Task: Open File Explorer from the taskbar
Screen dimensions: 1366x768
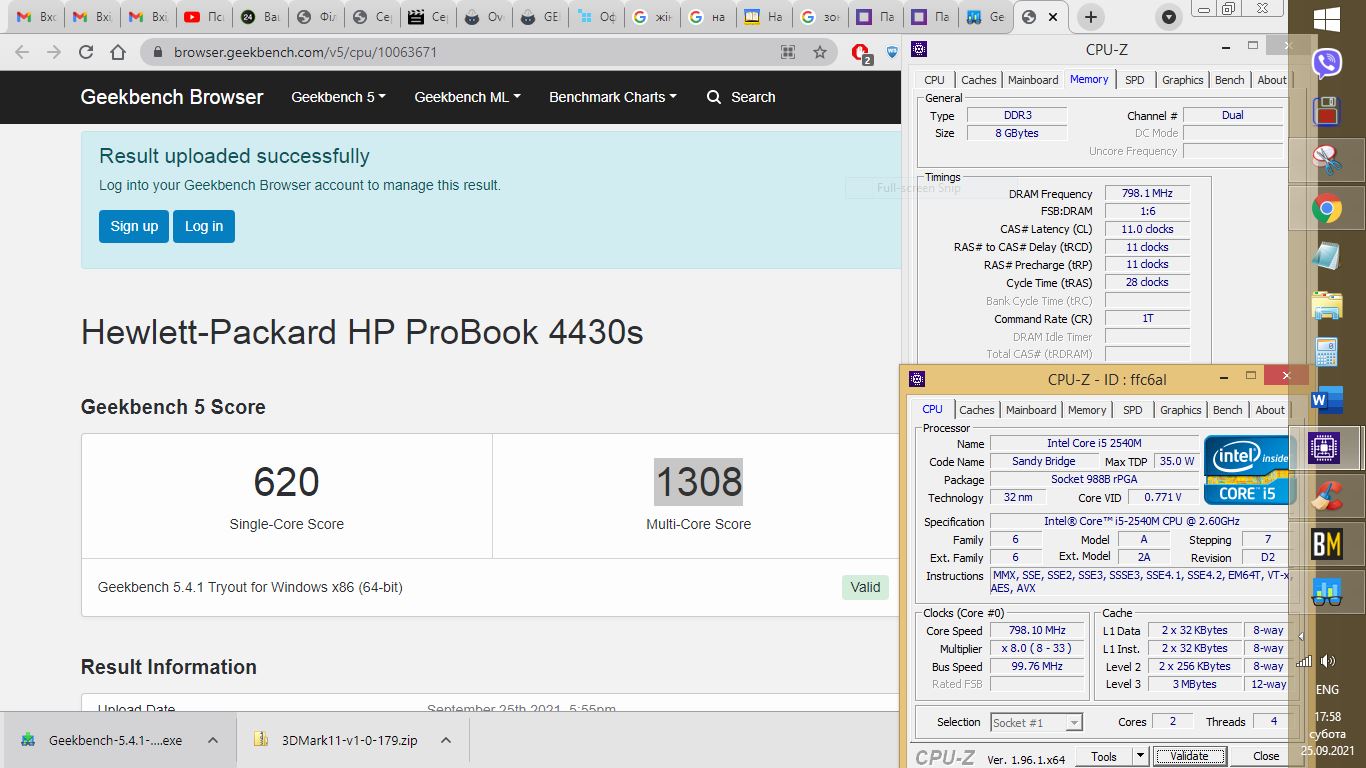Action: coord(1327,304)
